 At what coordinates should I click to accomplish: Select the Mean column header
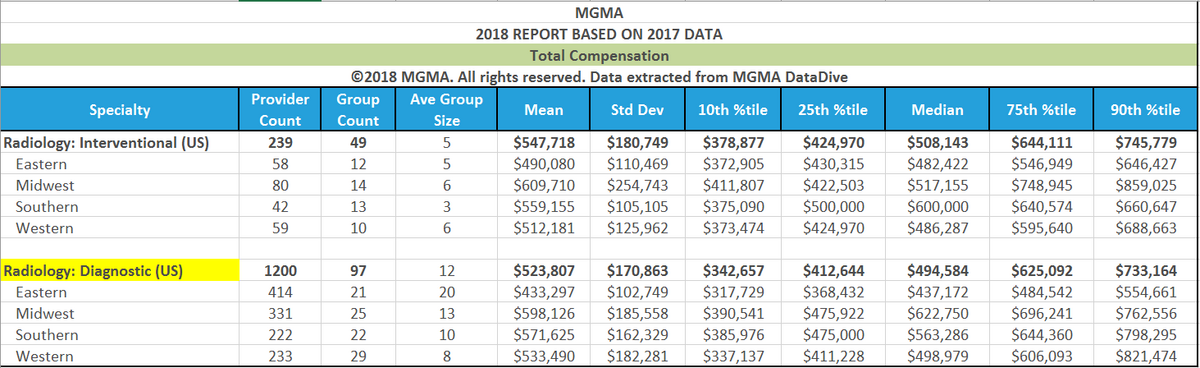(x=544, y=110)
